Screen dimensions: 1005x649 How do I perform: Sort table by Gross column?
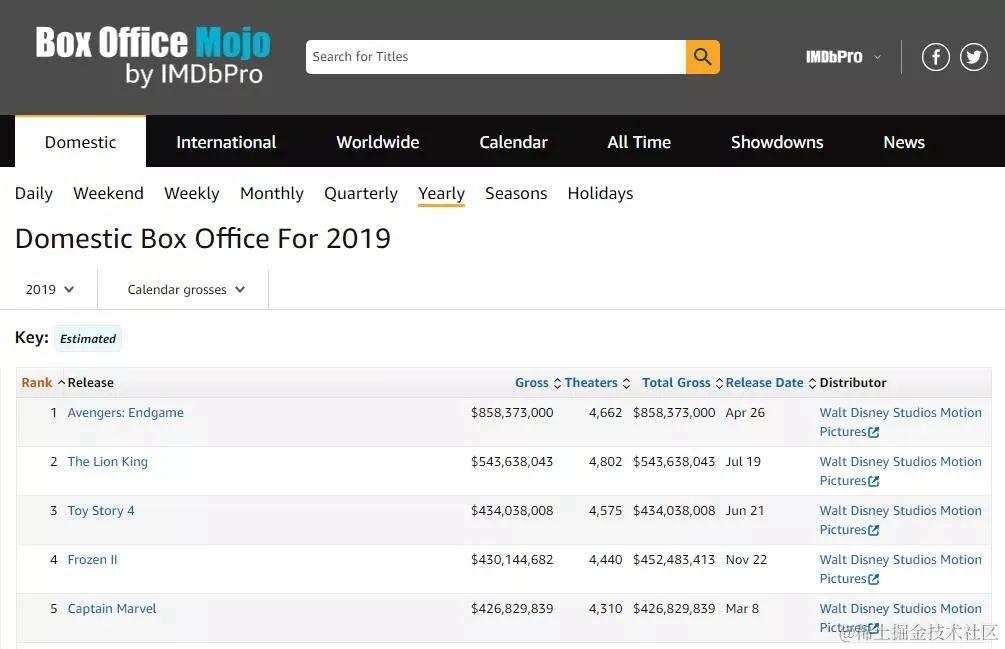(x=538, y=382)
